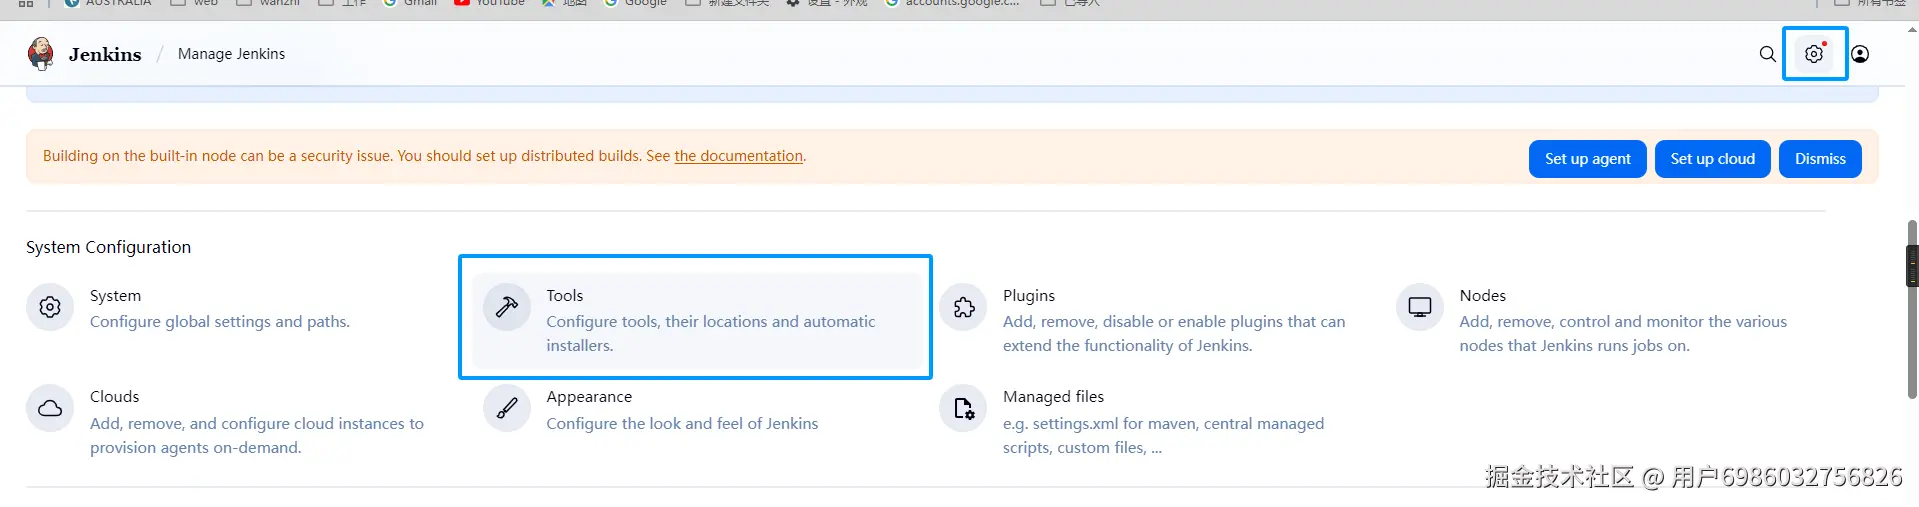Open the documentation link
The width and height of the screenshot is (1919, 507).
[x=738, y=156]
